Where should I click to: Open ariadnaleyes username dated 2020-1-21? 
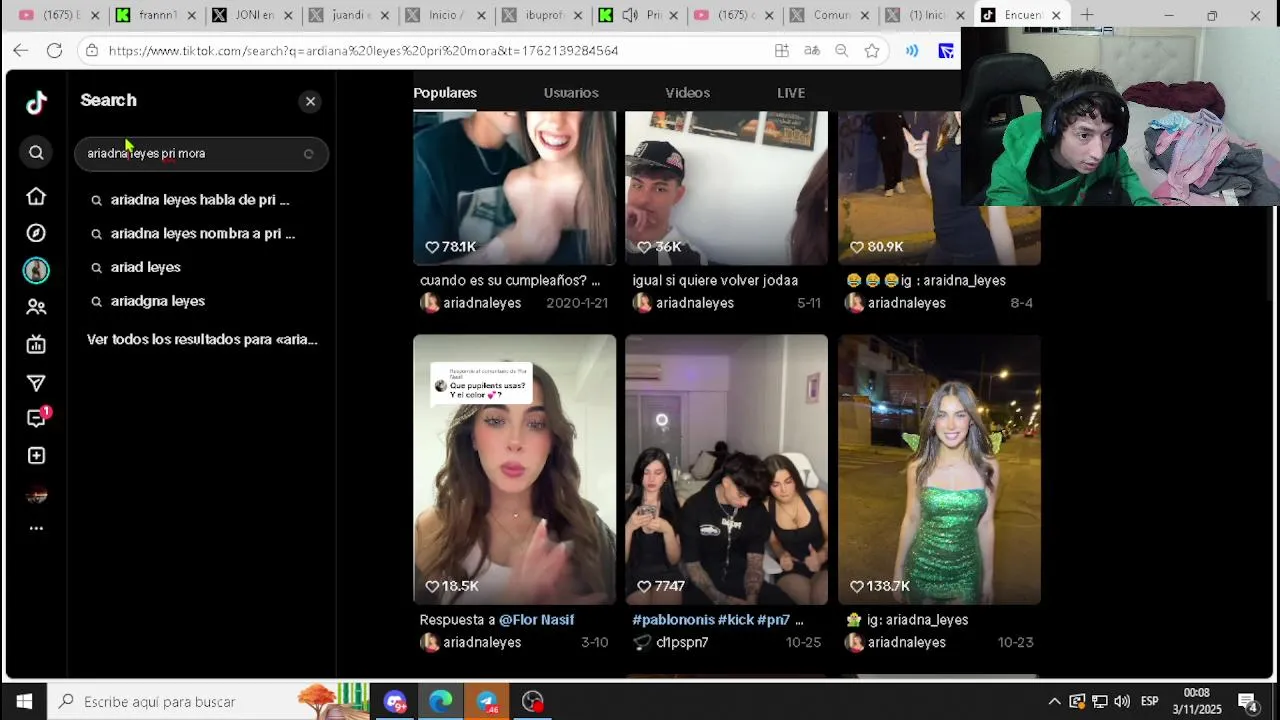(482, 303)
